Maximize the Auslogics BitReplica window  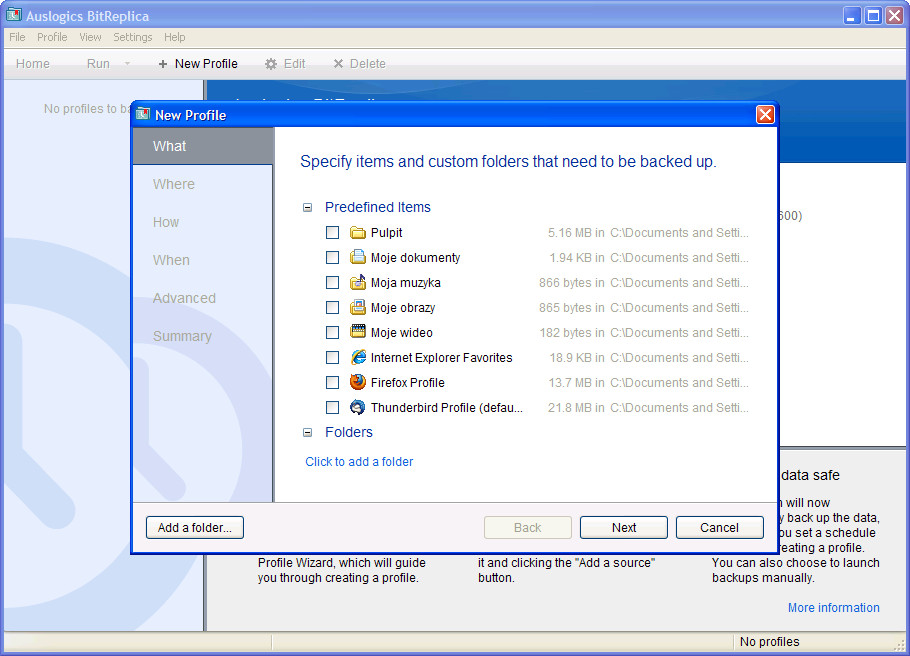pyautogui.click(x=873, y=16)
